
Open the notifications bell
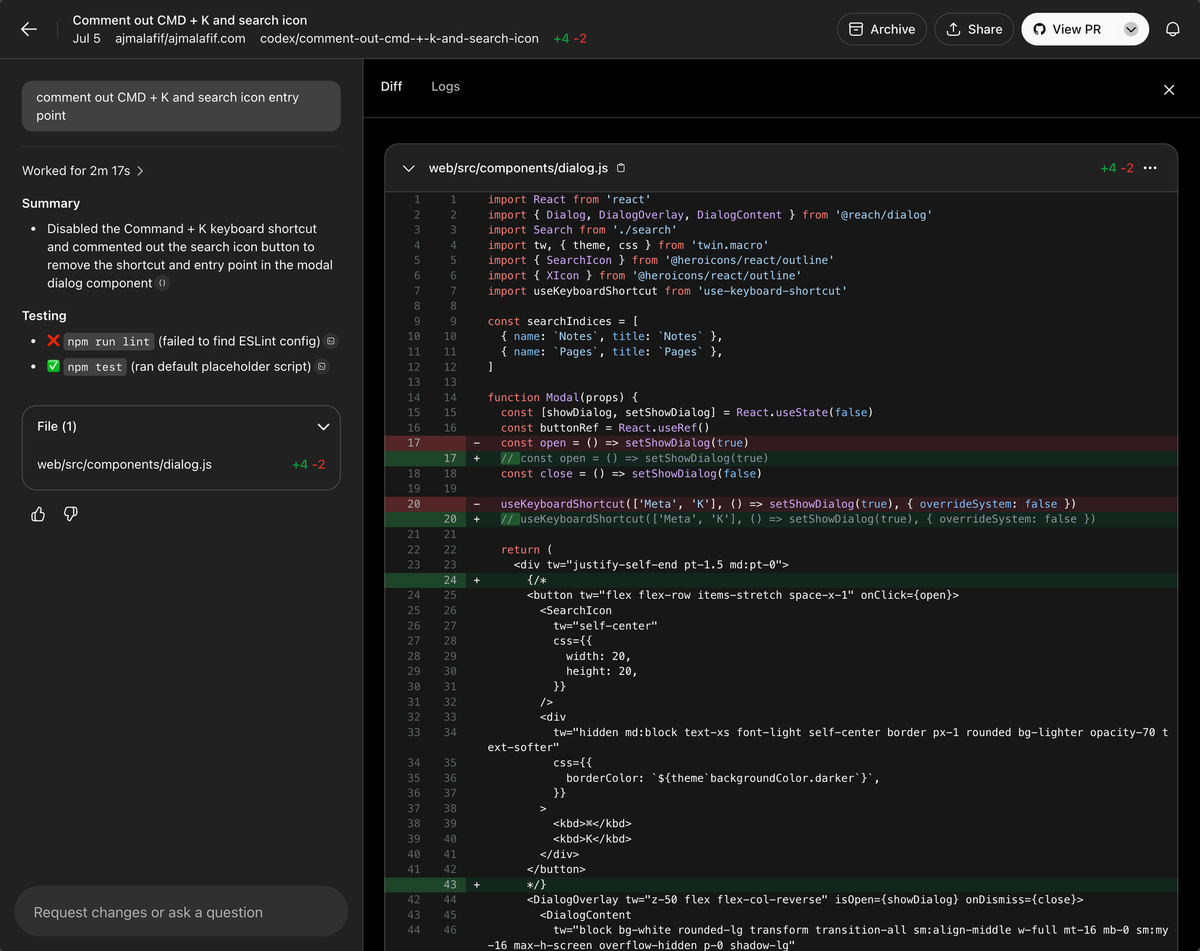click(x=1173, y=29)
